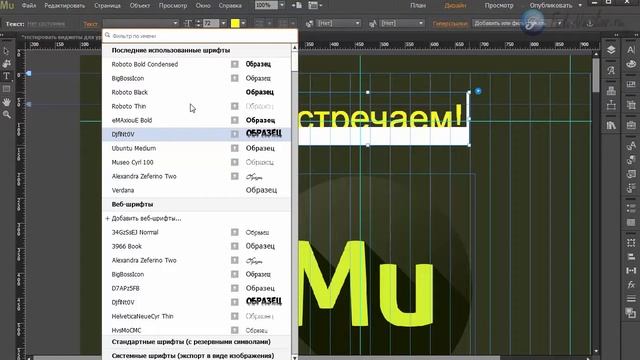The image size is (640, 360).
Task: Click the yellow text color swatch
Action: coord(235,24)
